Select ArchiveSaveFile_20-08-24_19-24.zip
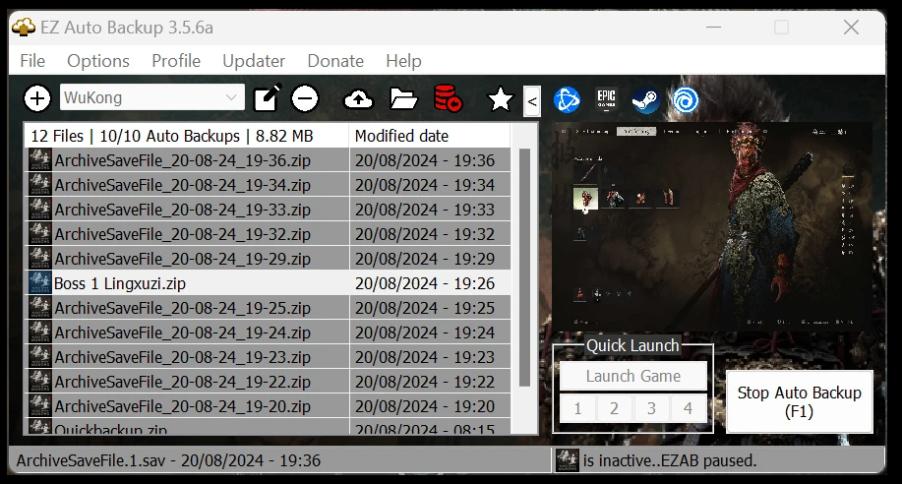 tap(269, 333)
